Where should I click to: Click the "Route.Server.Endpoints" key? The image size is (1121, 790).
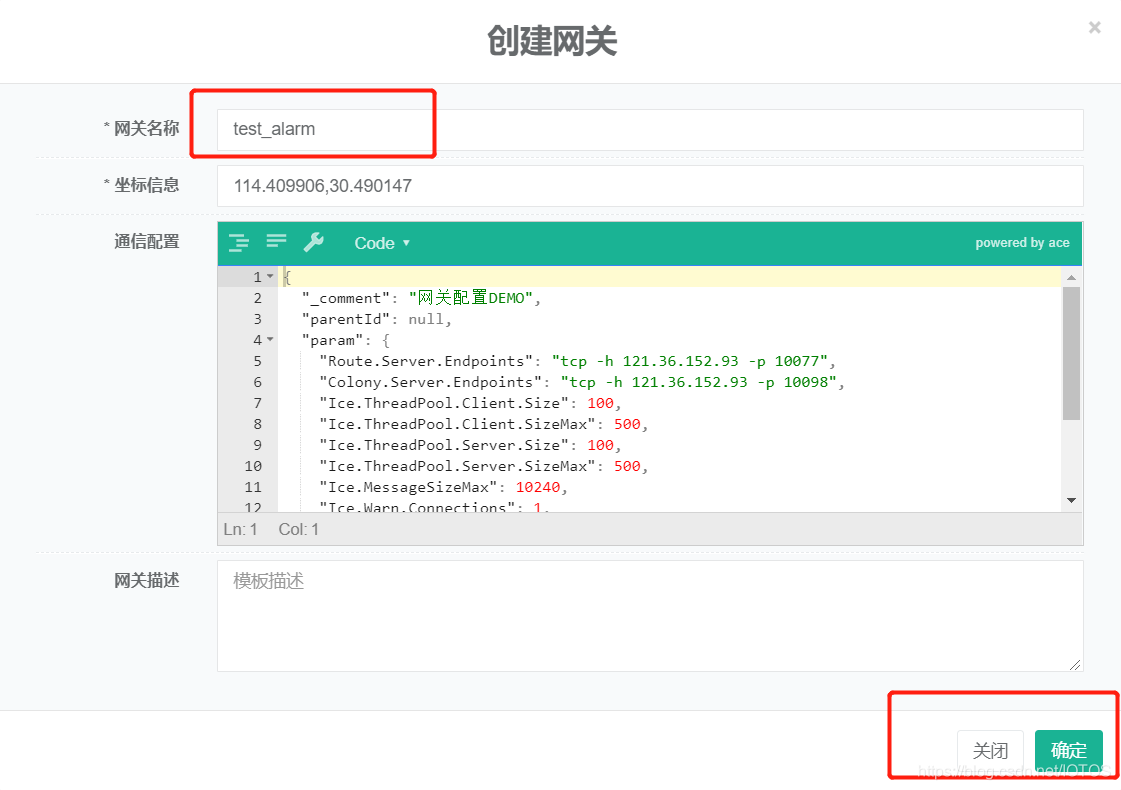[x=426, y=361]
